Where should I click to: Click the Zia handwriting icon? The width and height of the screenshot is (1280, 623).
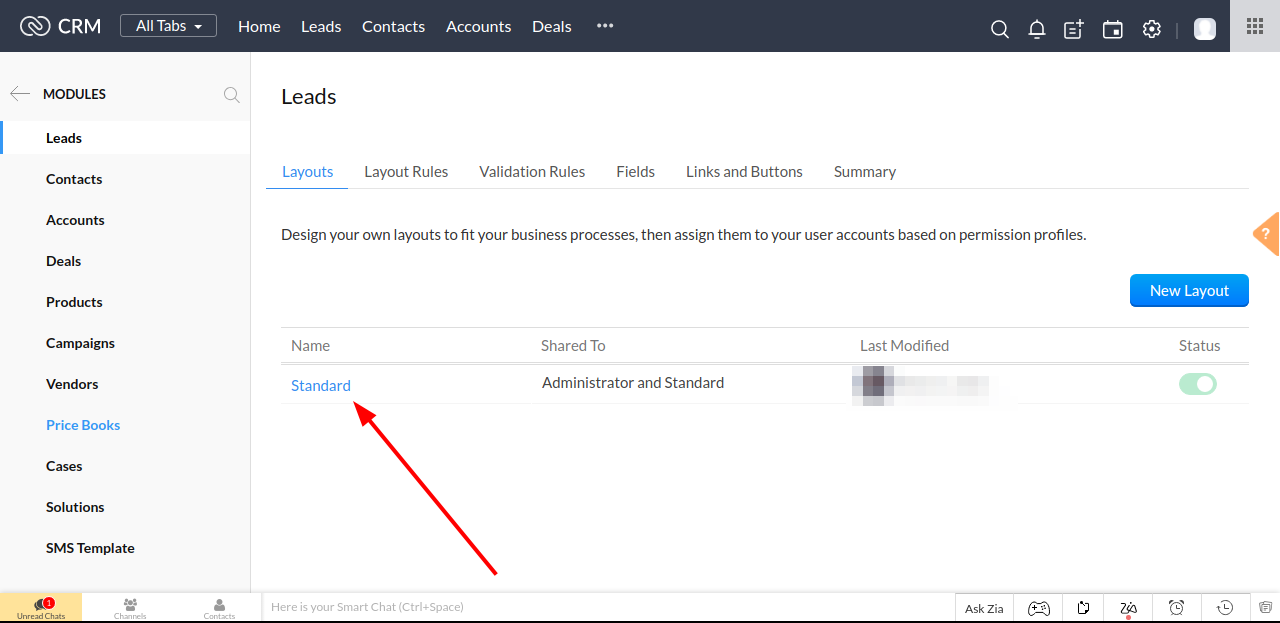pyautogui.click(x=1129, y=608)
